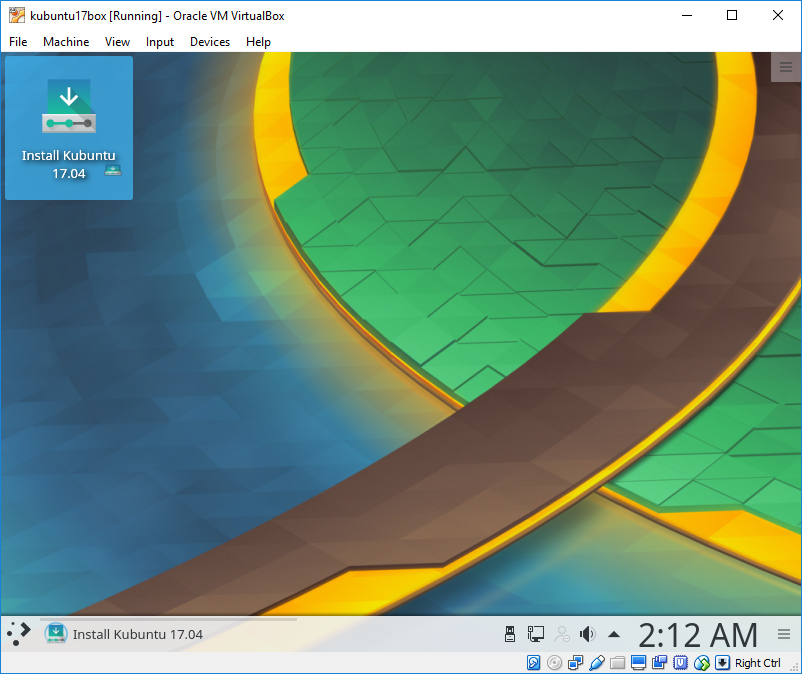Click the Right Ctrl host key label
Image resolution: width=802 pixels, height=674 pixels.
point(758,663)
